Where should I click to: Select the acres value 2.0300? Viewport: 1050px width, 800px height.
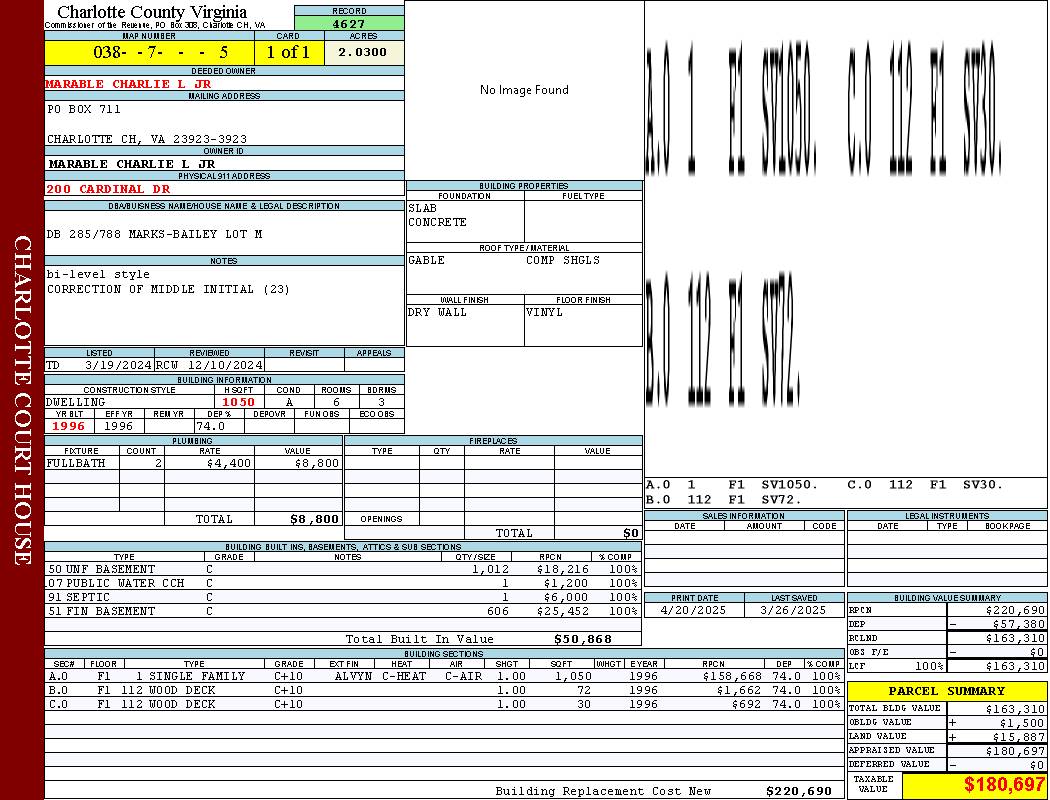click(x=362, y=52)
